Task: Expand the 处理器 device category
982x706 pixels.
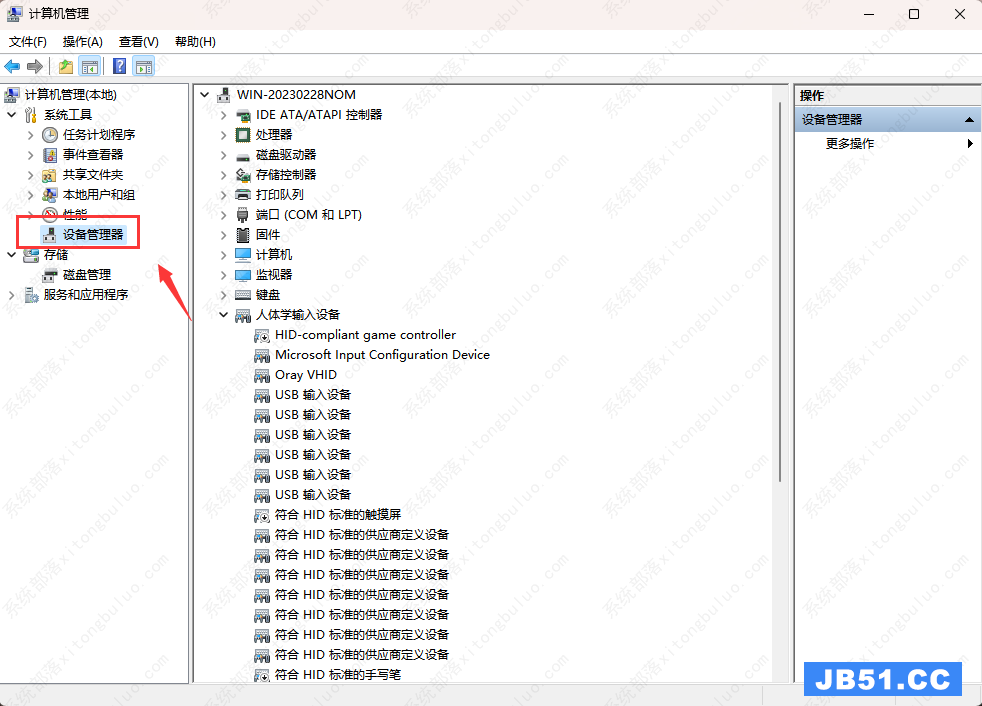Action: 223,135
